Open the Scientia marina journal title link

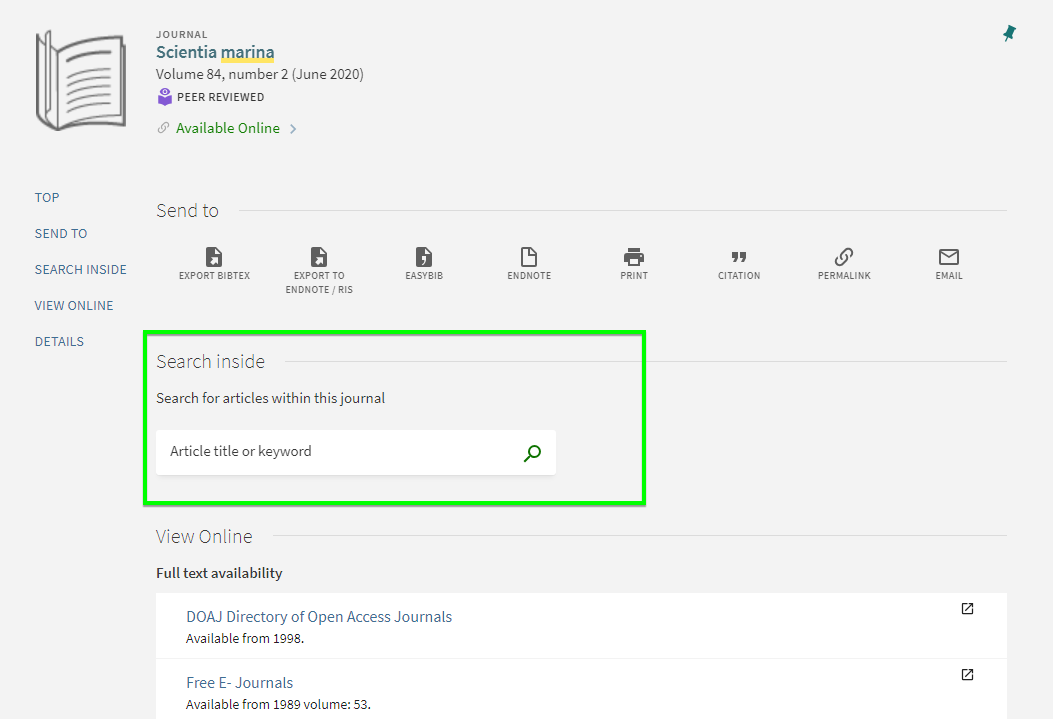[x=215, y=53]
